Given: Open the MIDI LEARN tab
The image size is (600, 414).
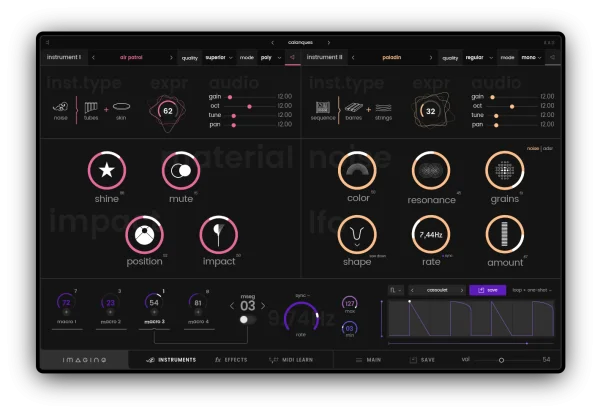Looking at the screenshot, I should click(291, 360).
